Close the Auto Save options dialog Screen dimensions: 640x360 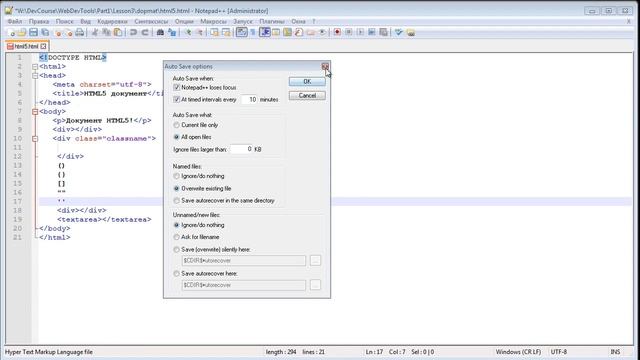tap(325, 67)
